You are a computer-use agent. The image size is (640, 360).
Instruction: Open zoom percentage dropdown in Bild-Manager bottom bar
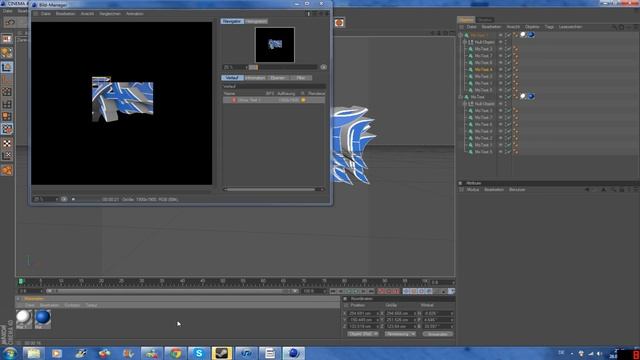pyautogui.click(x=46, y=199)
